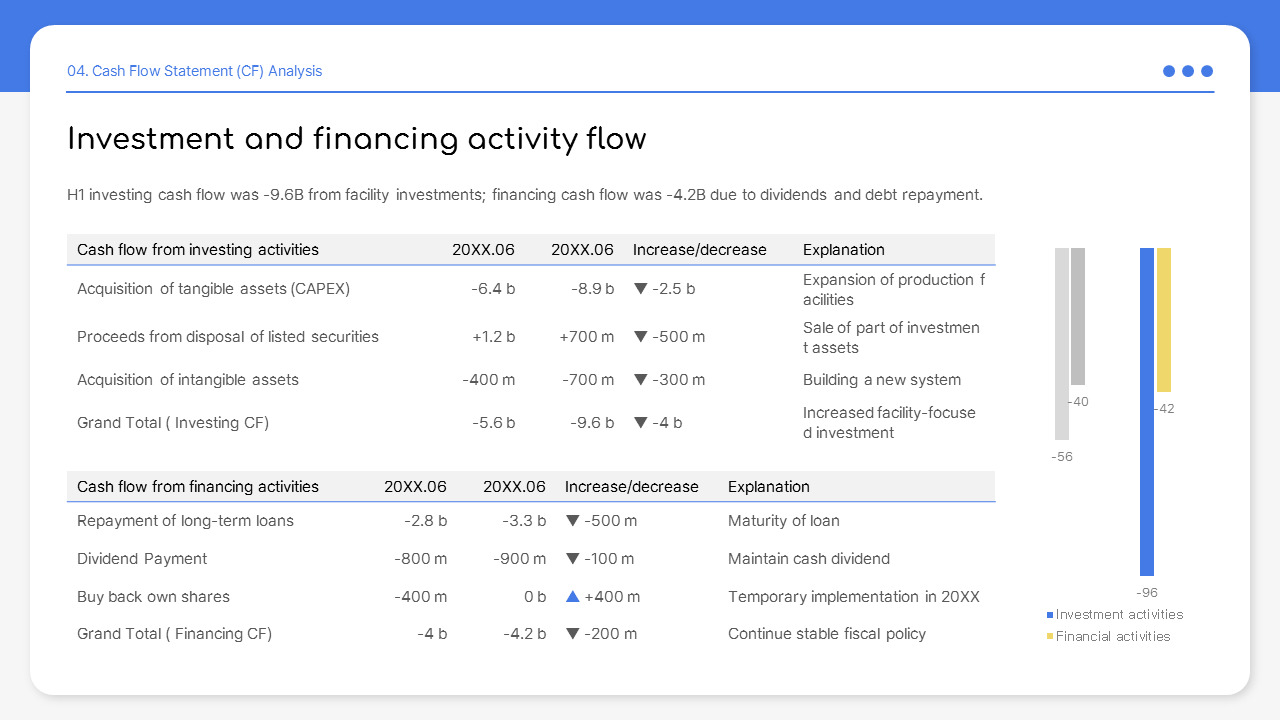Open the 04. Cash Flow Statement Analysis section
This screenshot has width=1280, height=720.
point(195,71)
